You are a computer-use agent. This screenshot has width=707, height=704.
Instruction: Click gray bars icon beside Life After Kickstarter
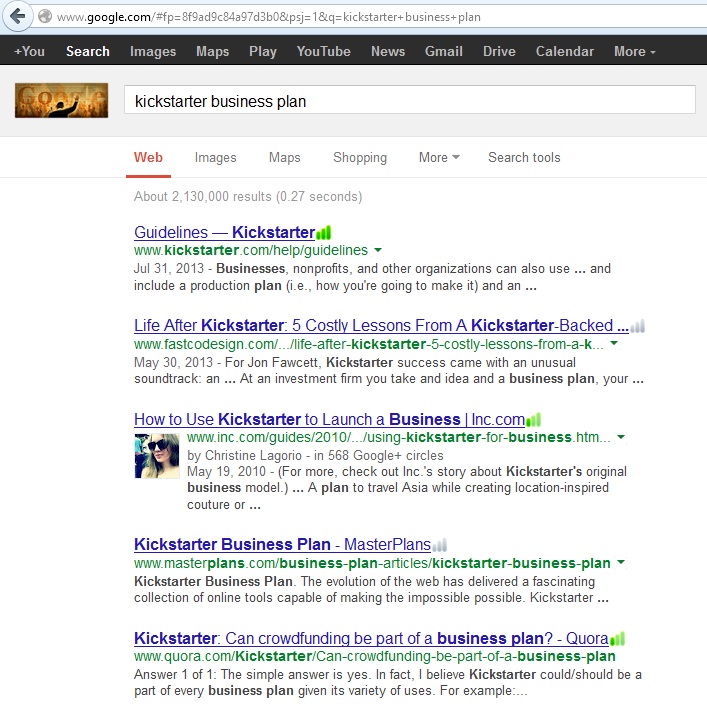[637, 326]
